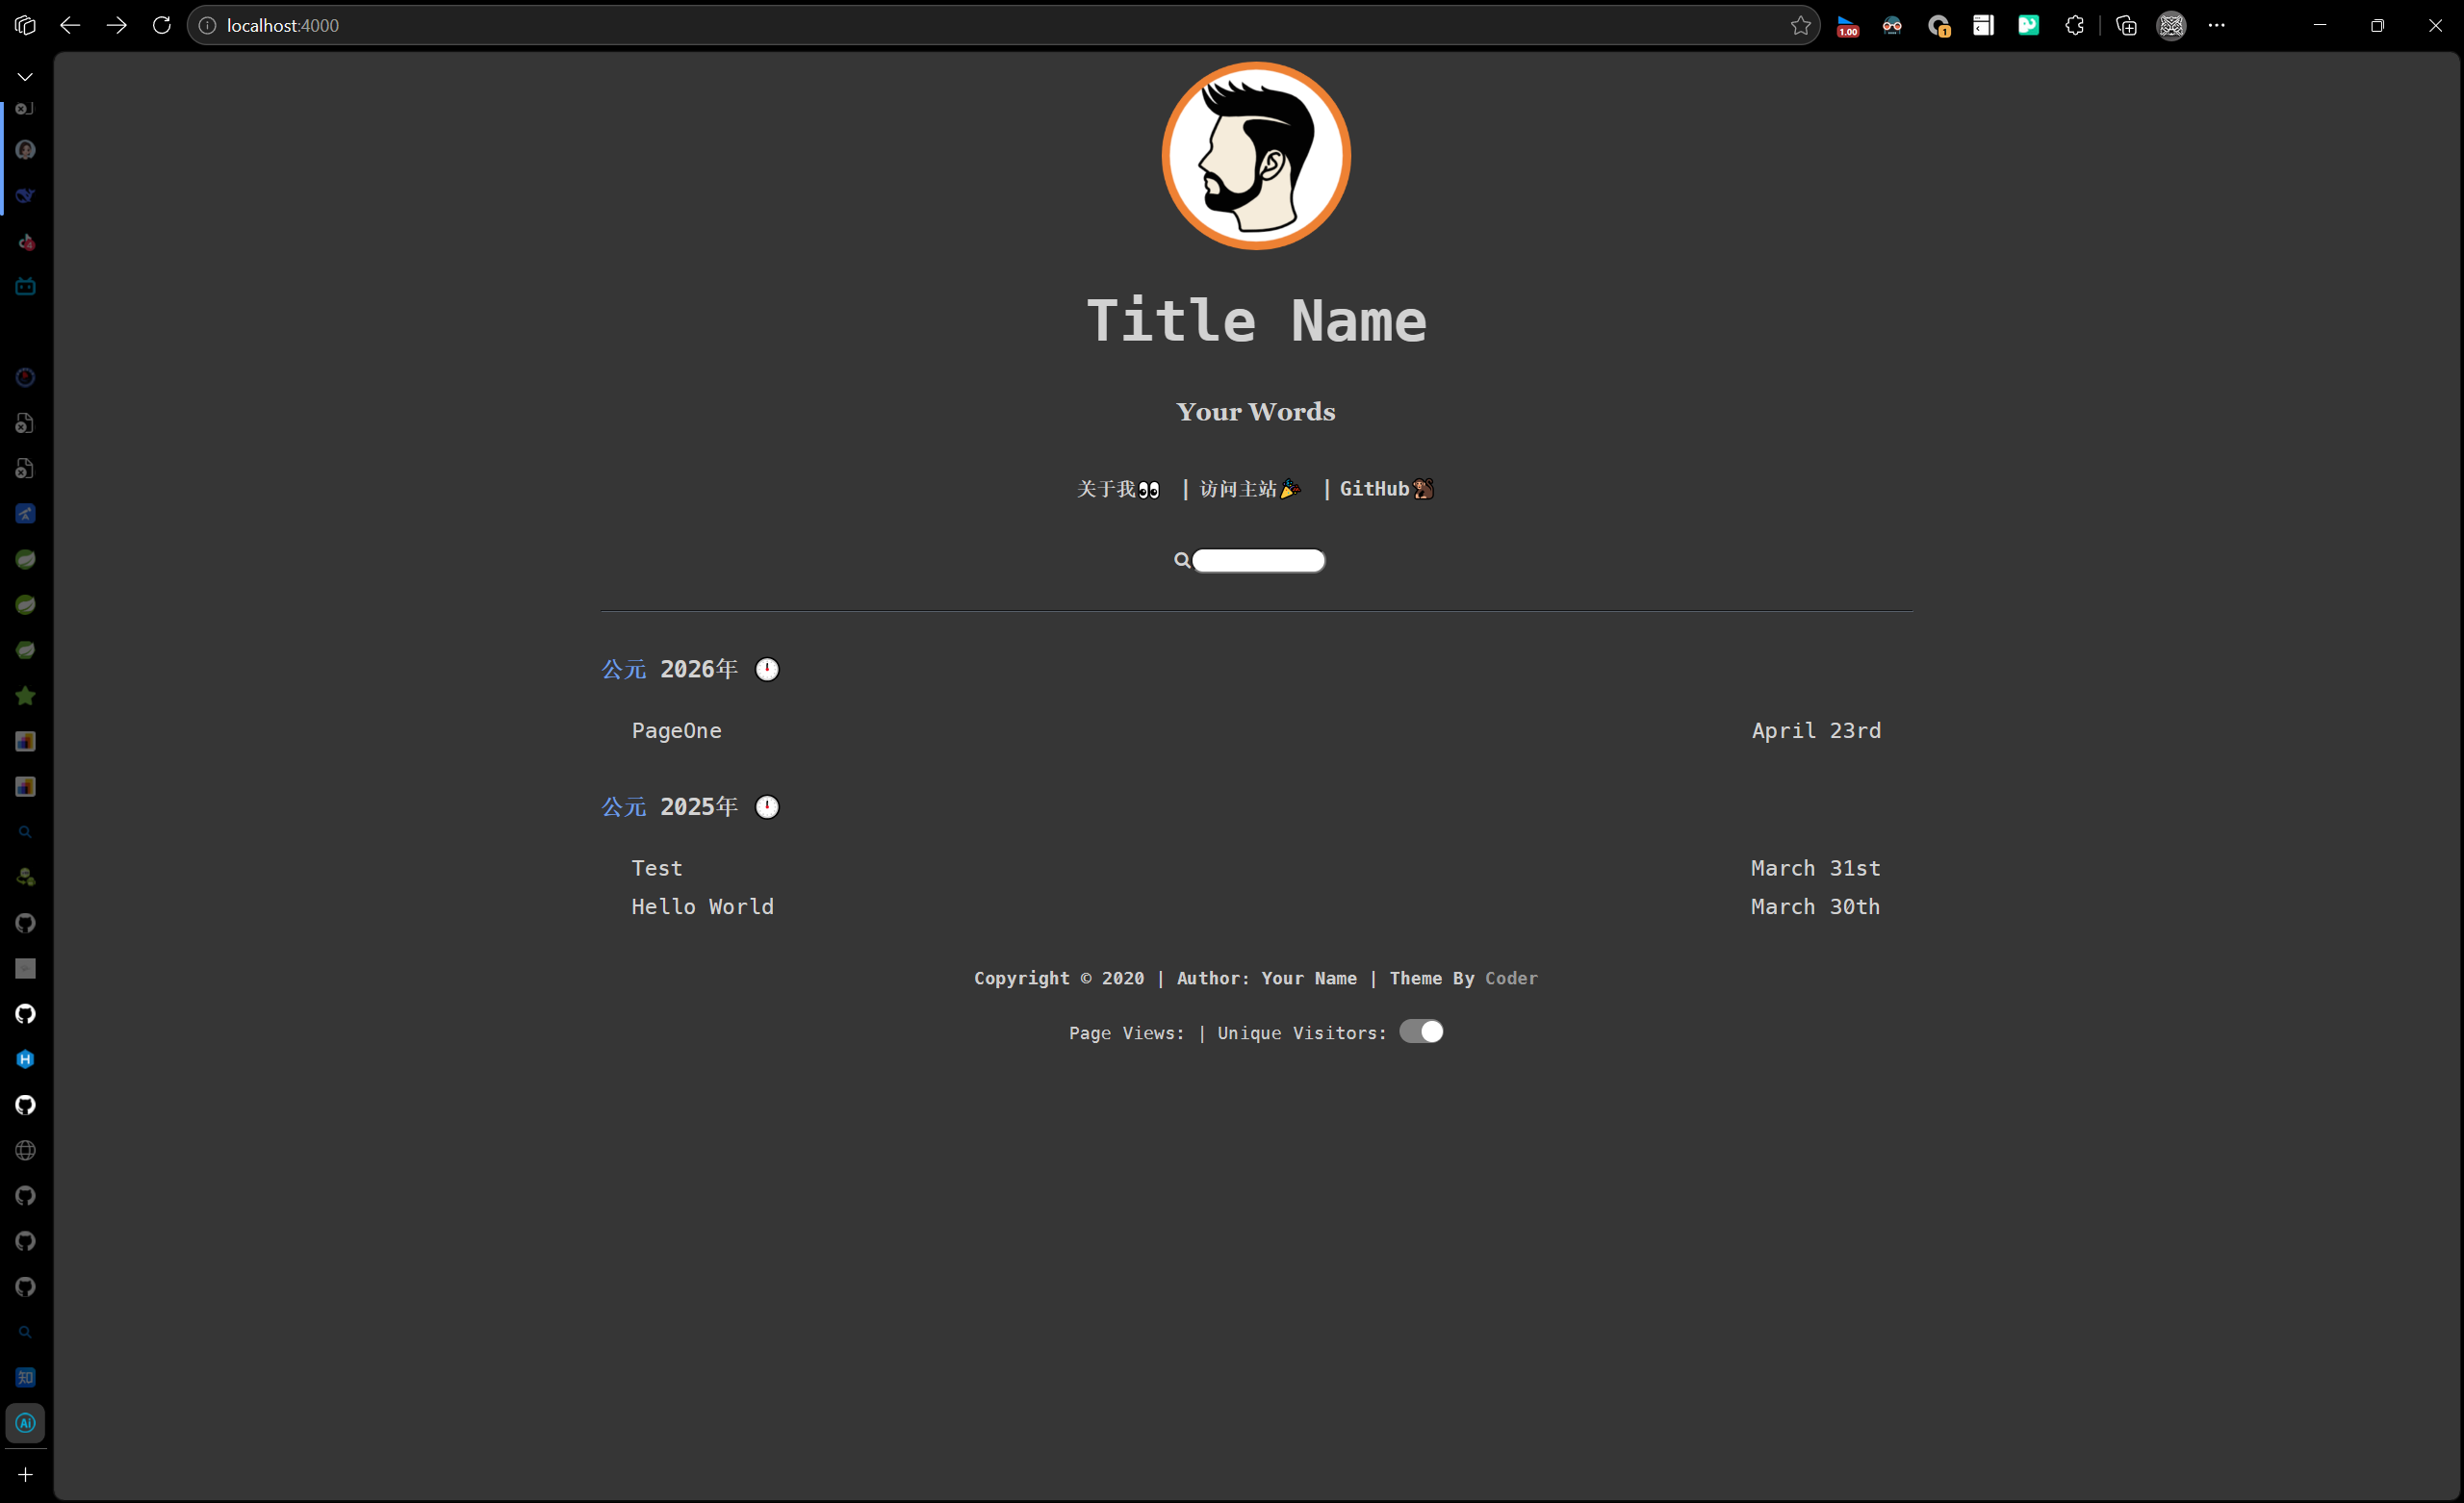Bookmark this page with the star icon
Screen dimensions: 2464x1503
pos(1800,25)
